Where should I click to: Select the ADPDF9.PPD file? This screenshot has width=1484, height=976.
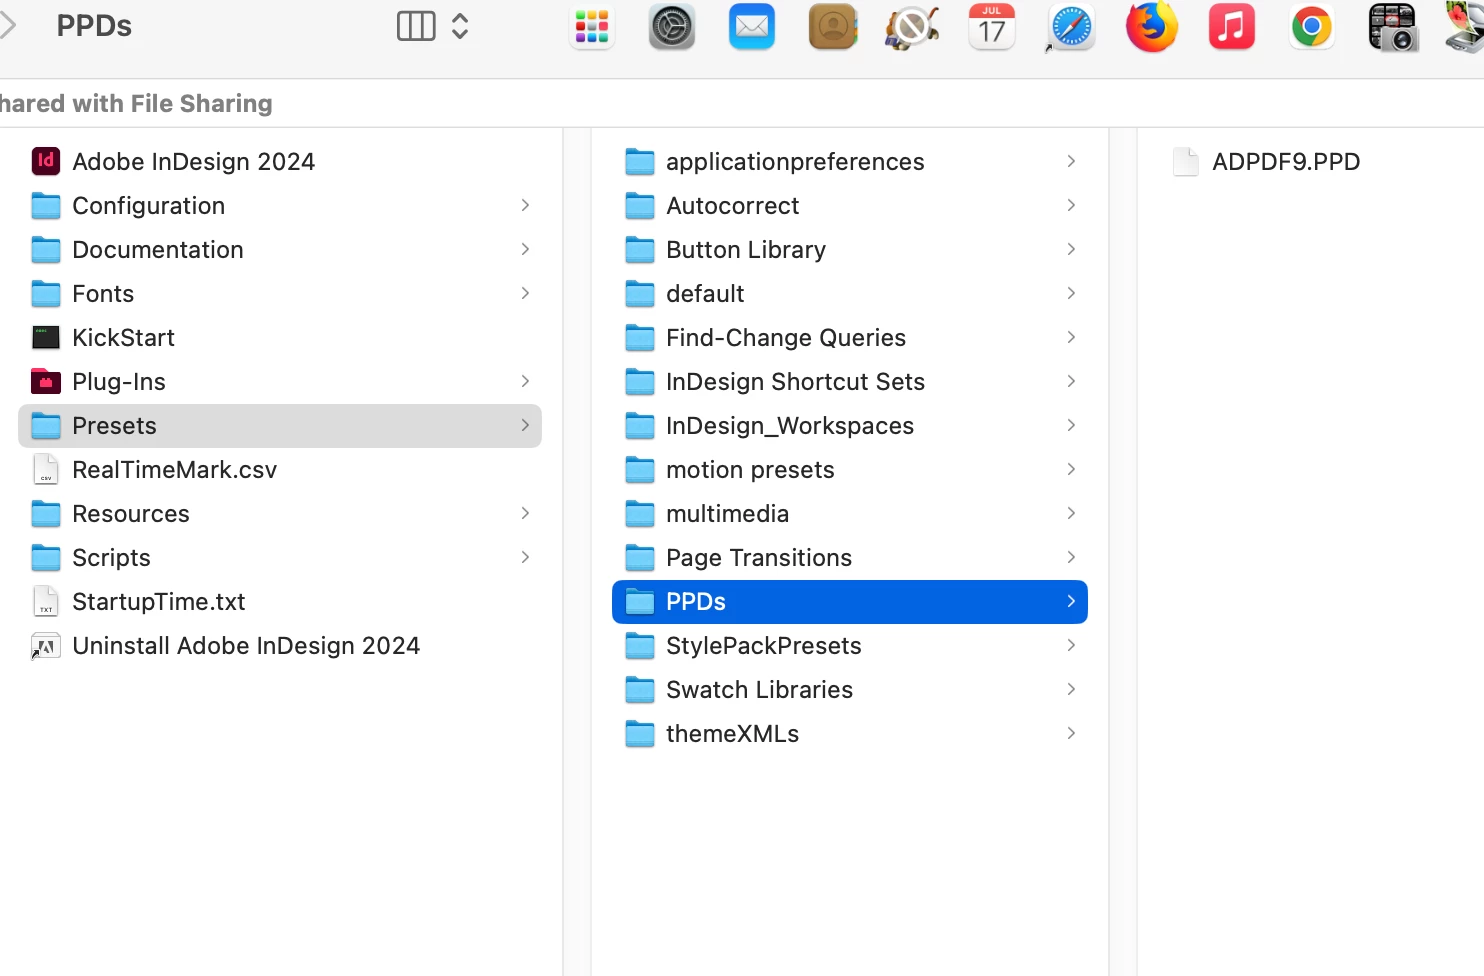(1286, 162)
